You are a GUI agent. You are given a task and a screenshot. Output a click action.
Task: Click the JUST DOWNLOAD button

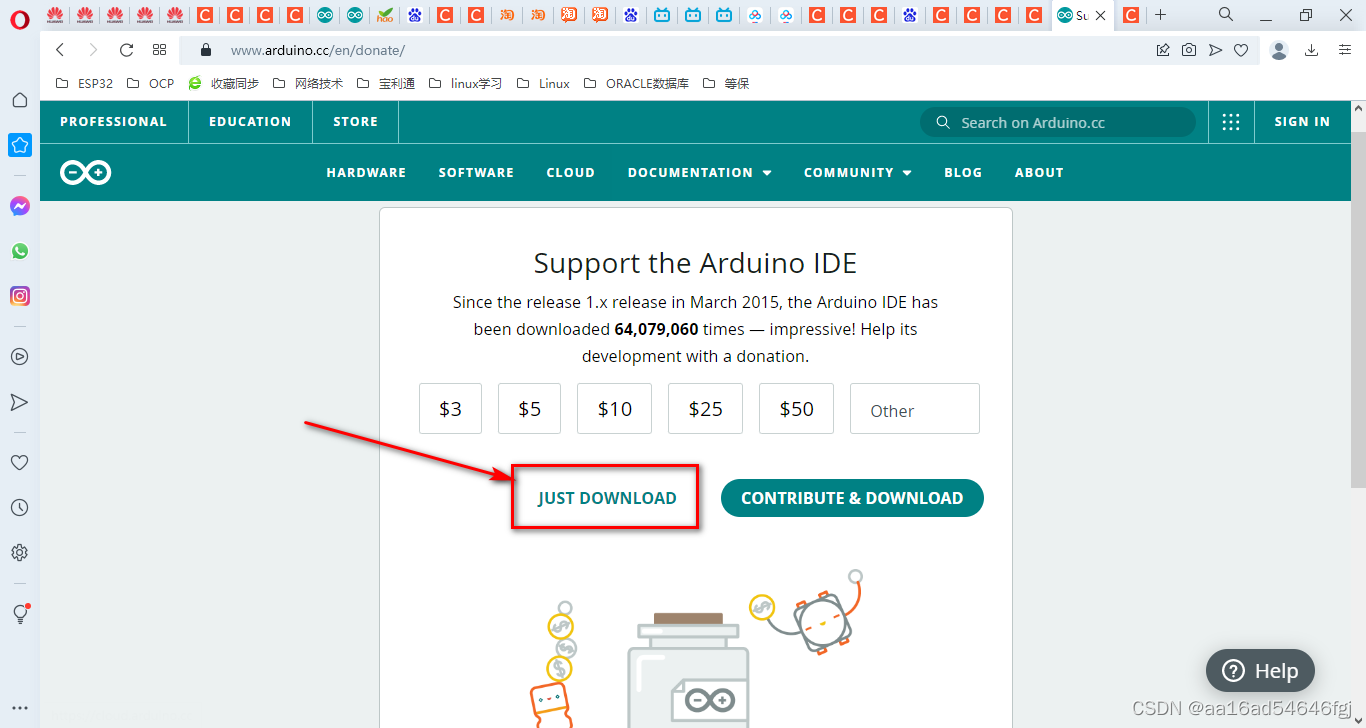coord(604,497)
